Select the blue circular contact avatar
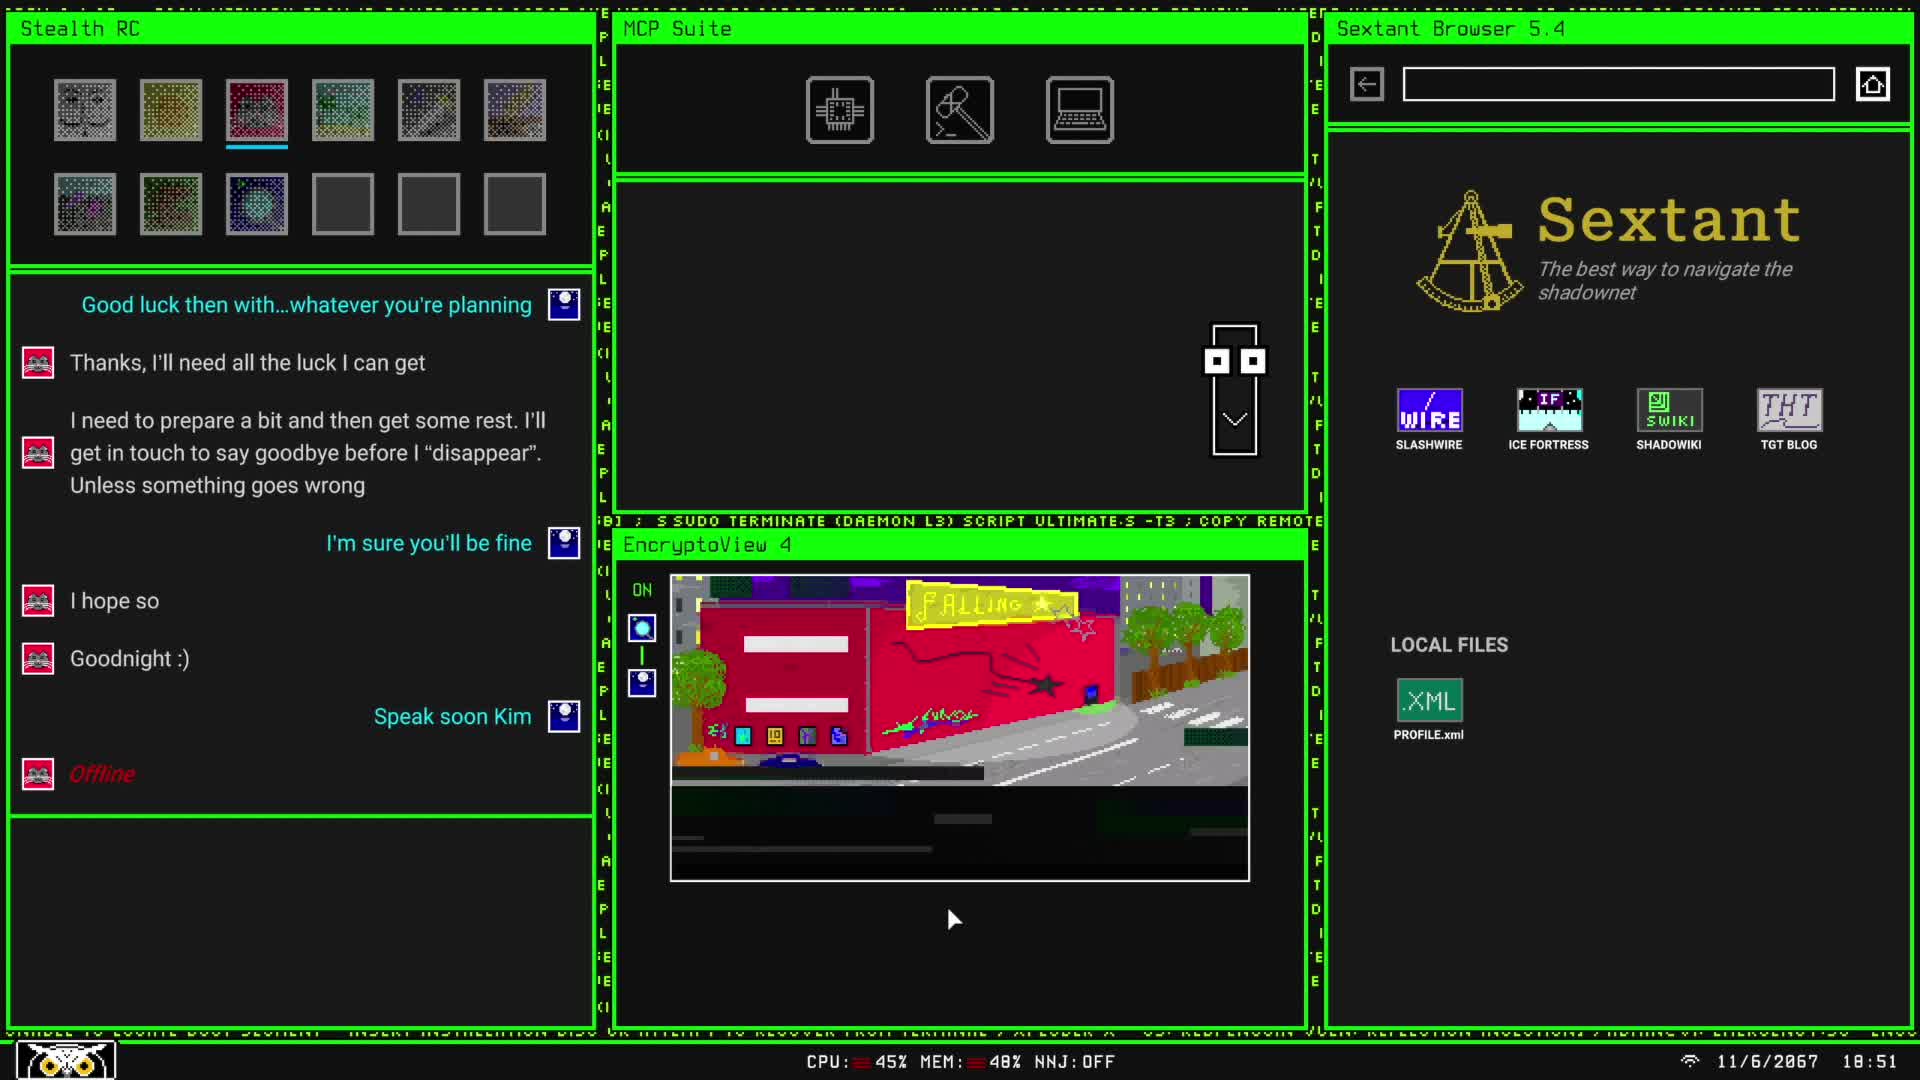Screen dimensions: 1920x1080 257,204
